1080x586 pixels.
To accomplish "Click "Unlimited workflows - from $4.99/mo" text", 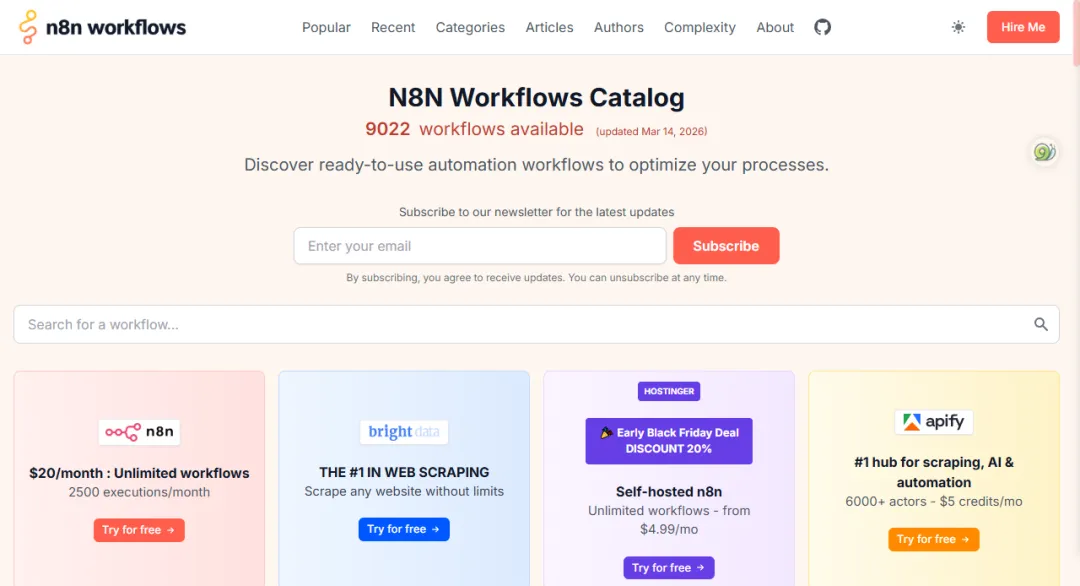I will coord(669,520).
